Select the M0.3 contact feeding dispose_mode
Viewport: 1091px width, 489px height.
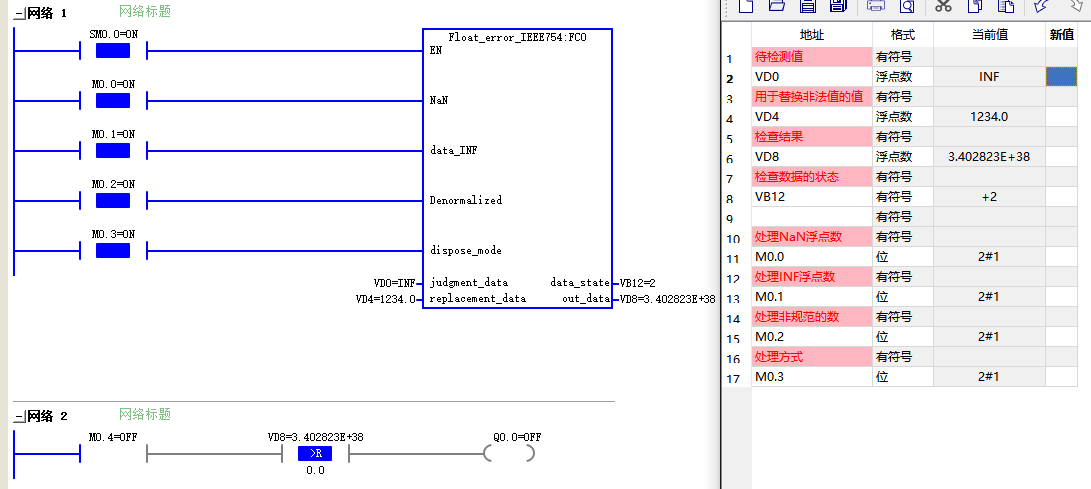[x=113, y=250]
